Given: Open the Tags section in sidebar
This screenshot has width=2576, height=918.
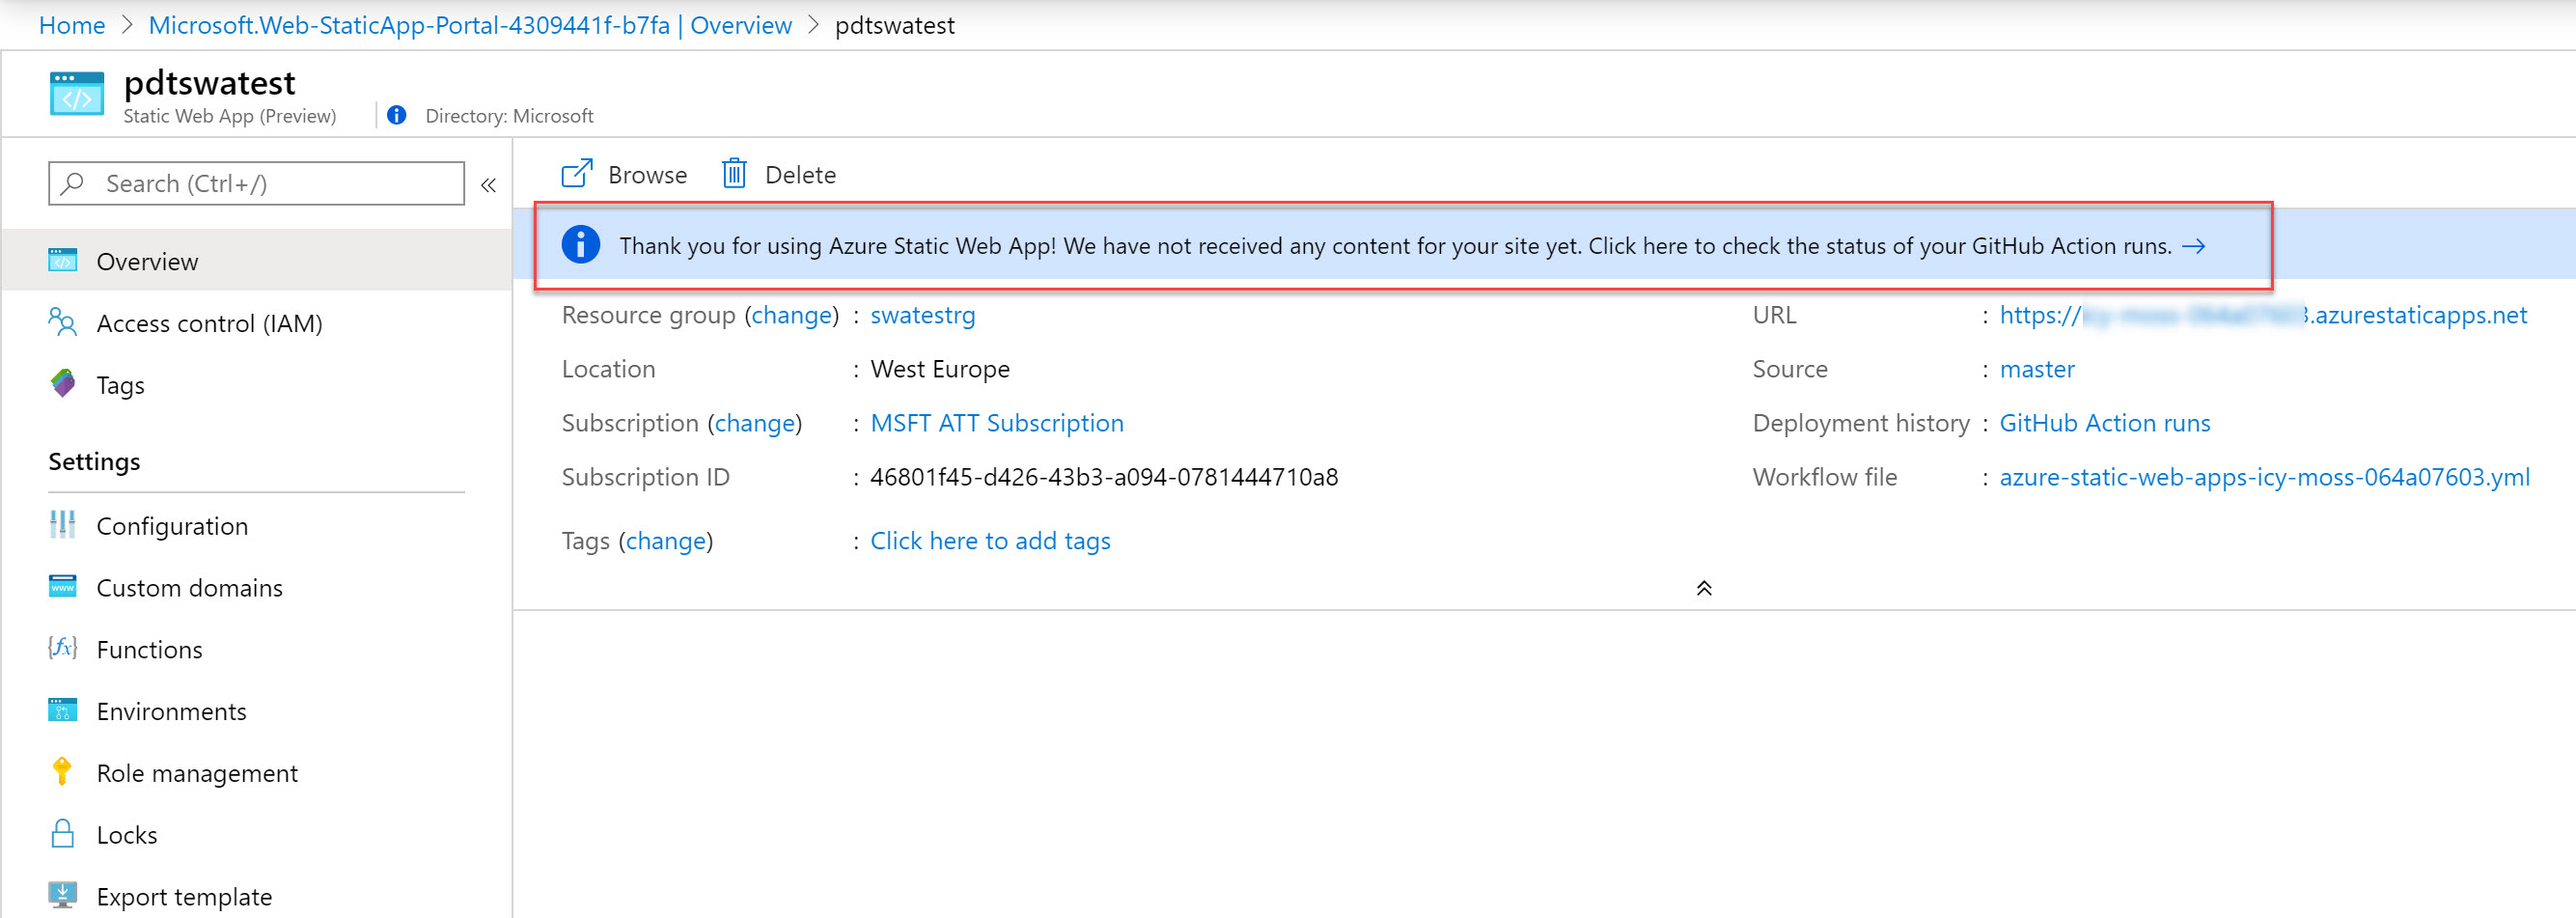Looking at the screenshot, I should click(x=120, y=384).
